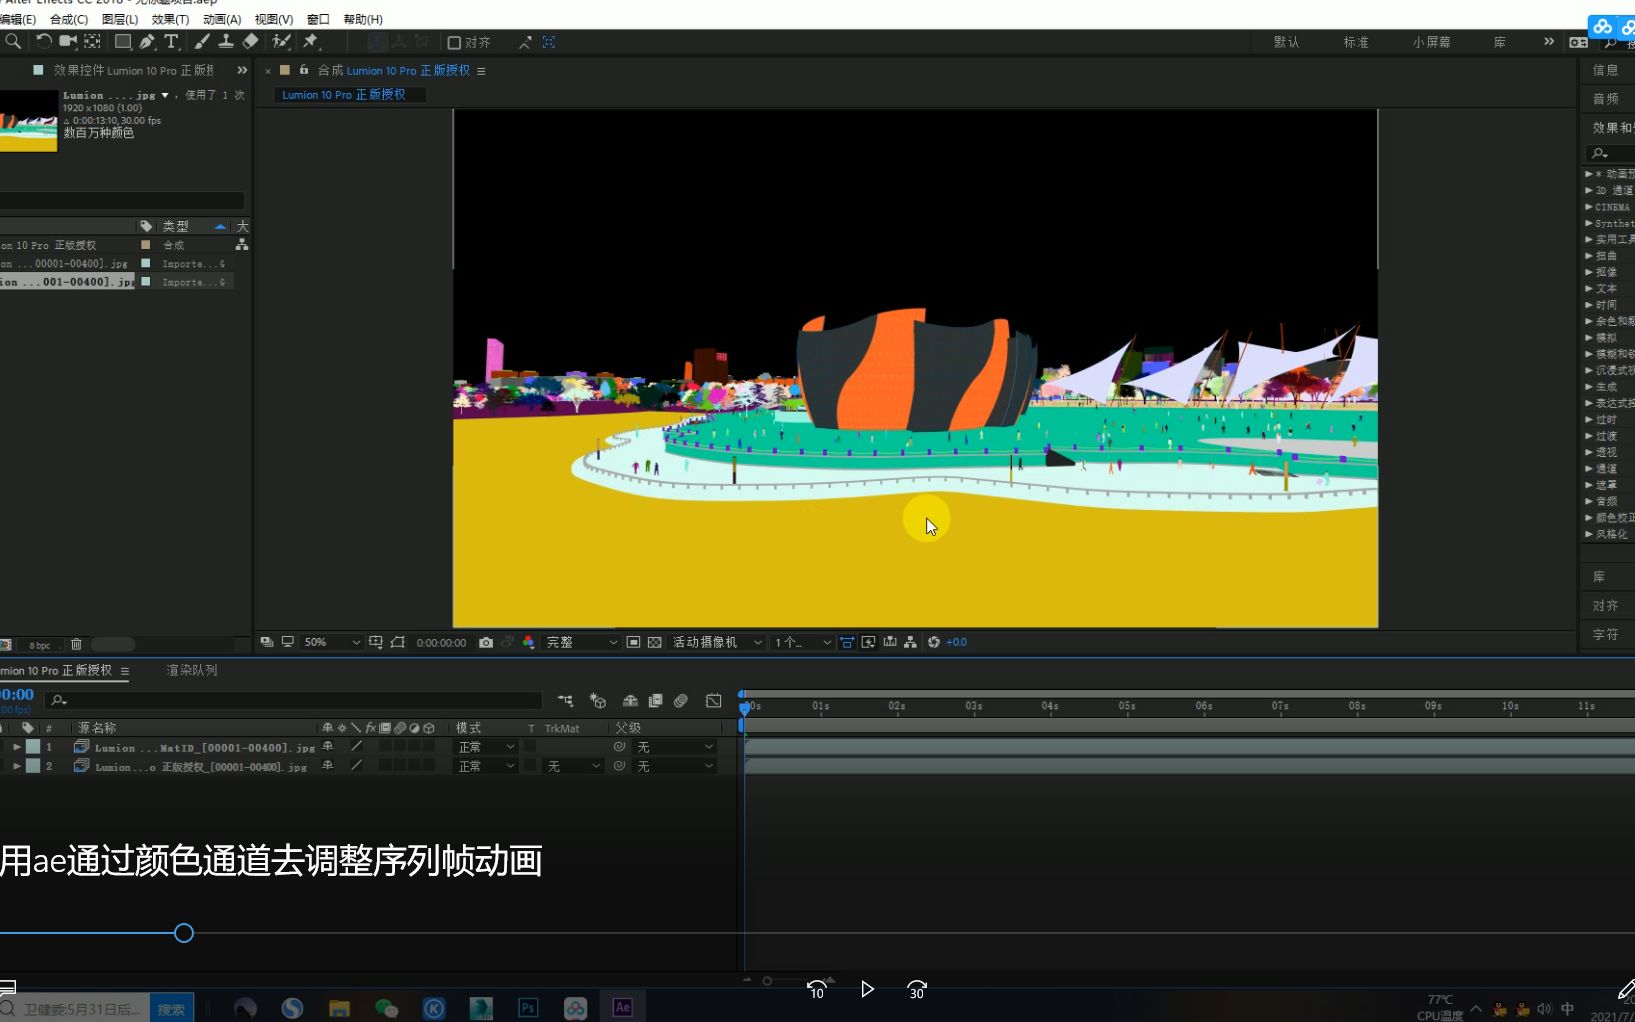Expand layer 2 properties triangle
Screen dimensions: 1635x1022
pyautogui.click(x=17, y=766)
